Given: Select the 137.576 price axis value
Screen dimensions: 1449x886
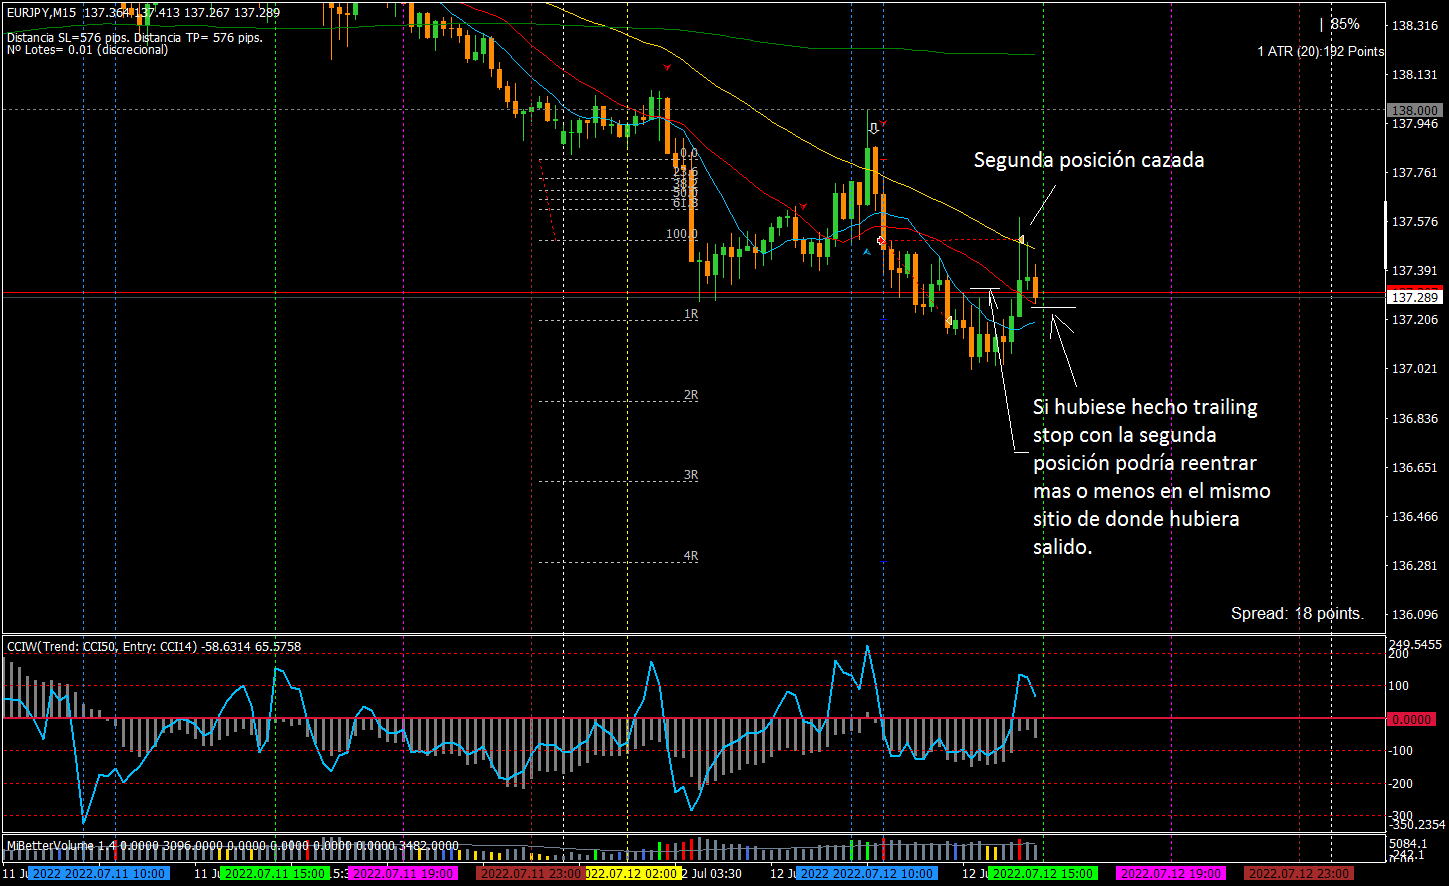Looking at the screenshot, I should tap(1415, 221).
